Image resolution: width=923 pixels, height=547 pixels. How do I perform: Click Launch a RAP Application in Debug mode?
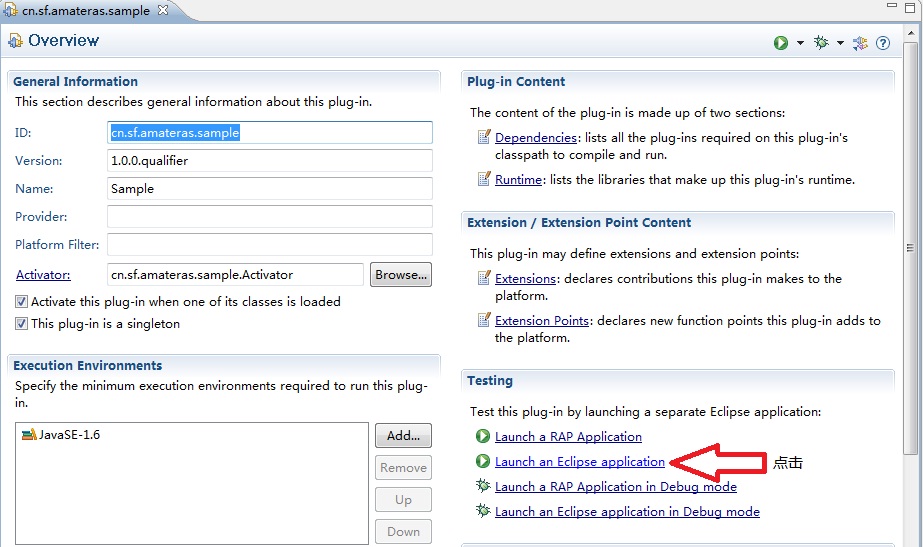pos(616,486)
